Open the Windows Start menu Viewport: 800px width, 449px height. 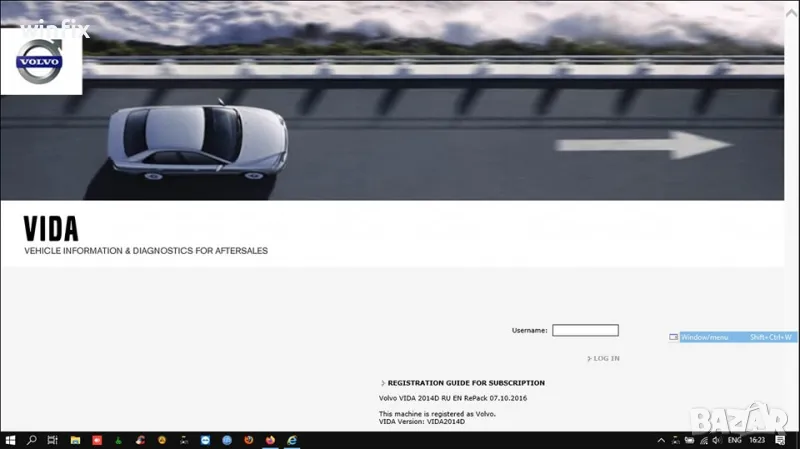(x=10, y=440)
